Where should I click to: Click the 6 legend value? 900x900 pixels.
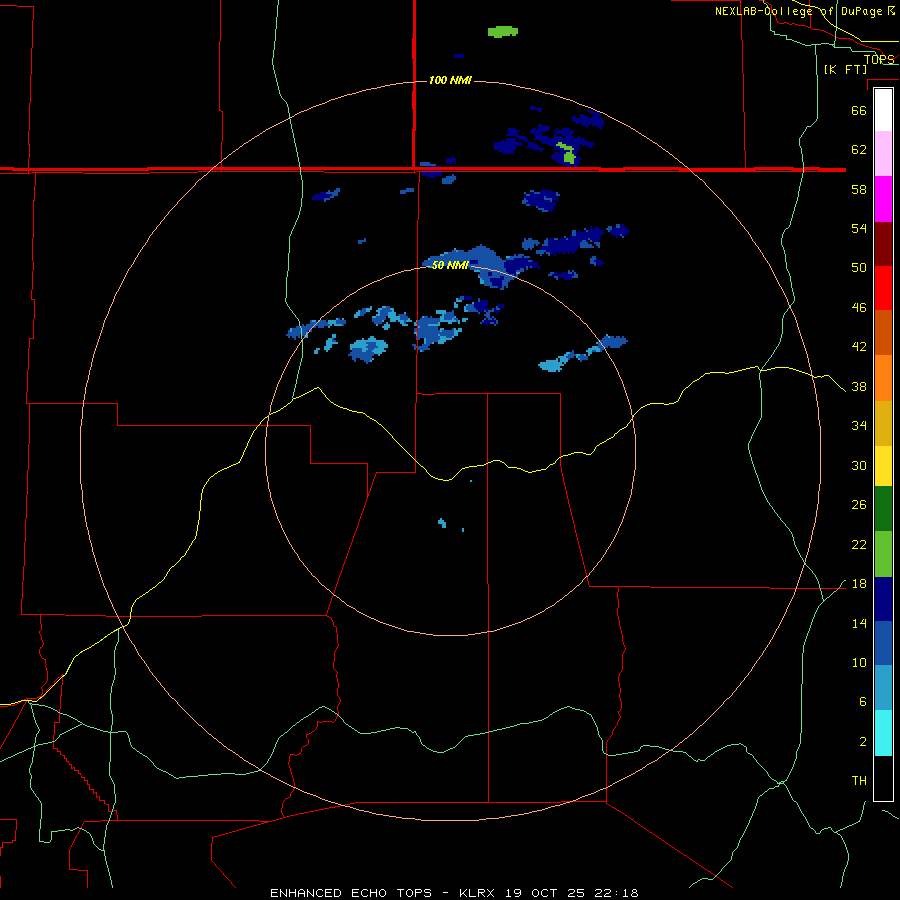(x=863, y=702)
